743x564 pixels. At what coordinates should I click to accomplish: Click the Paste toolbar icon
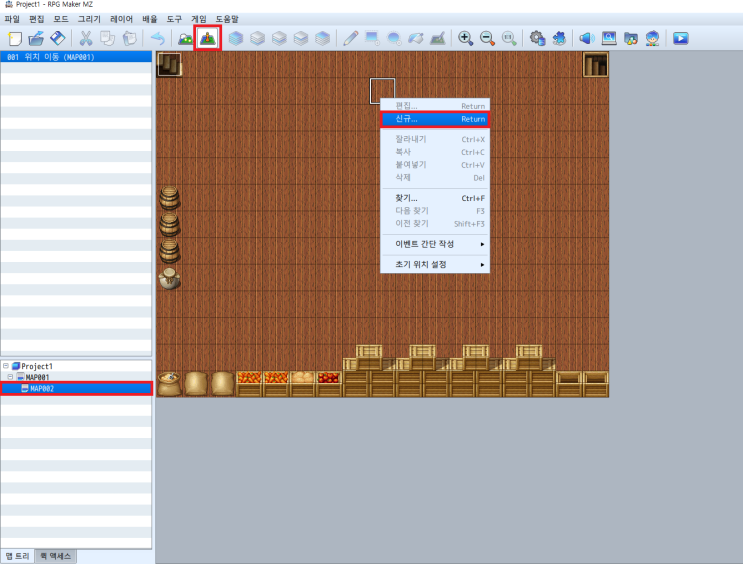(129, 38)
